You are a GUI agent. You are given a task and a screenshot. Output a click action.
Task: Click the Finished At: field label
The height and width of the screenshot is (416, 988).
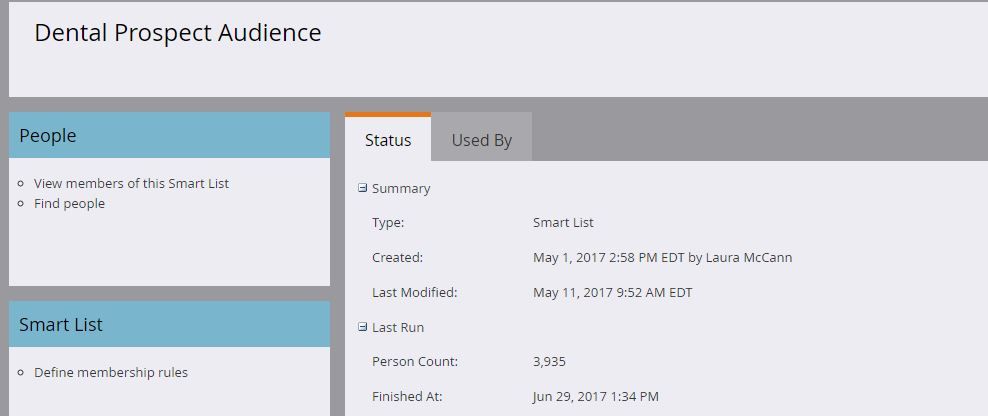(408, 396)
